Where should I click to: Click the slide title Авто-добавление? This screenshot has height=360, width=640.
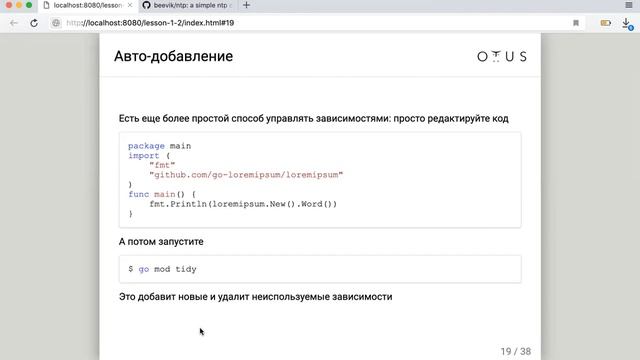click(x=173, y=56)
